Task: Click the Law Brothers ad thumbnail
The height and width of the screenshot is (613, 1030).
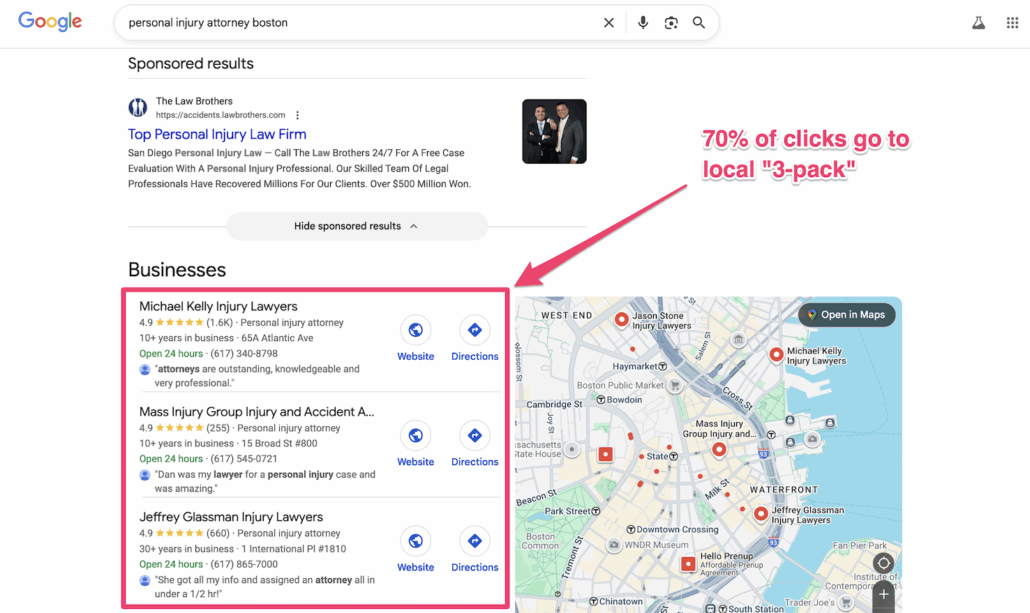Action: tap(554, 131)
